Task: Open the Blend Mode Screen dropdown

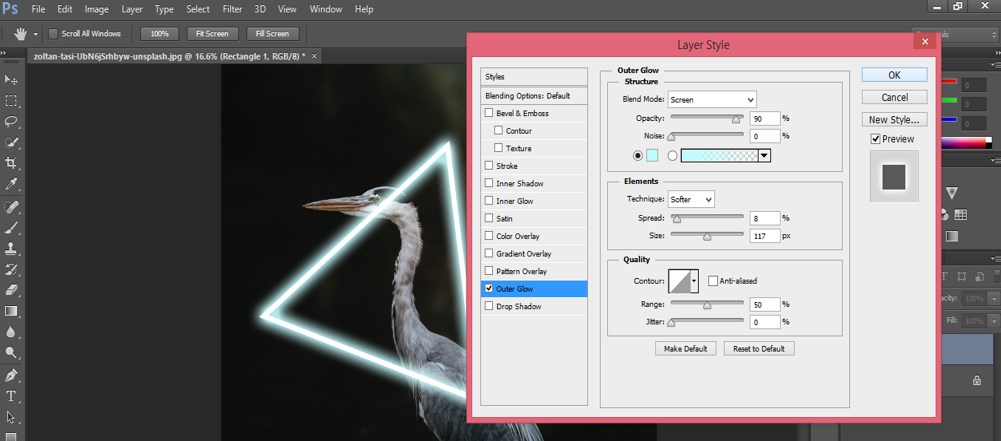Action: tap(712, 100)
